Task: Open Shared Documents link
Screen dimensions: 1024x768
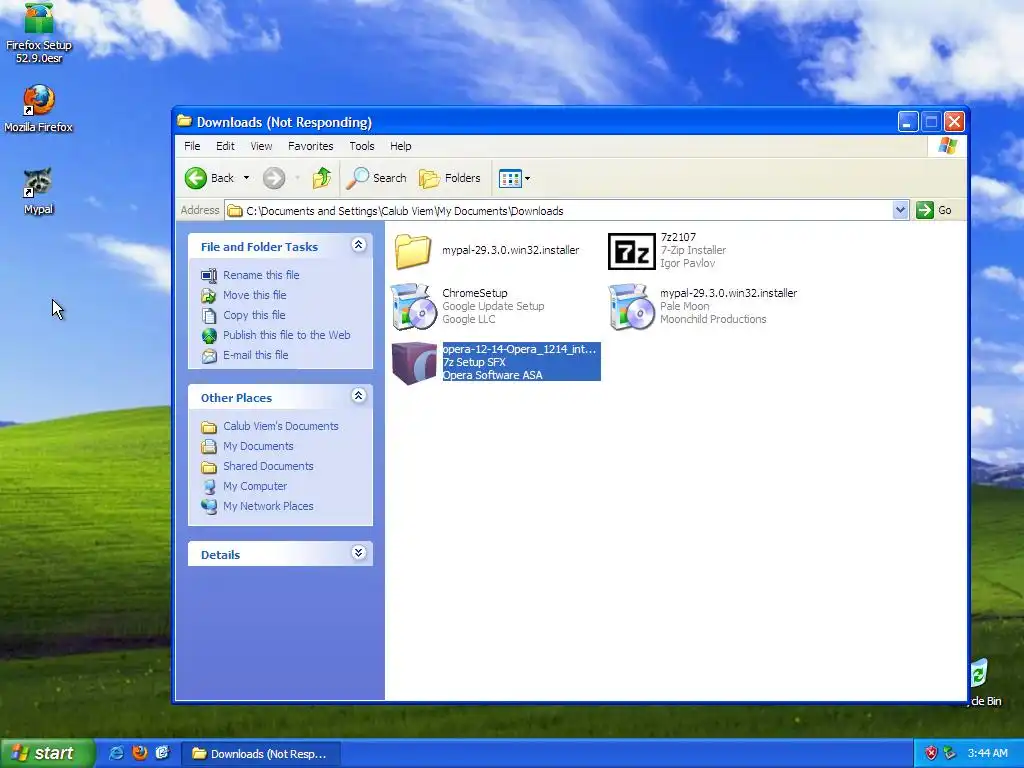Action: (268, 466)
